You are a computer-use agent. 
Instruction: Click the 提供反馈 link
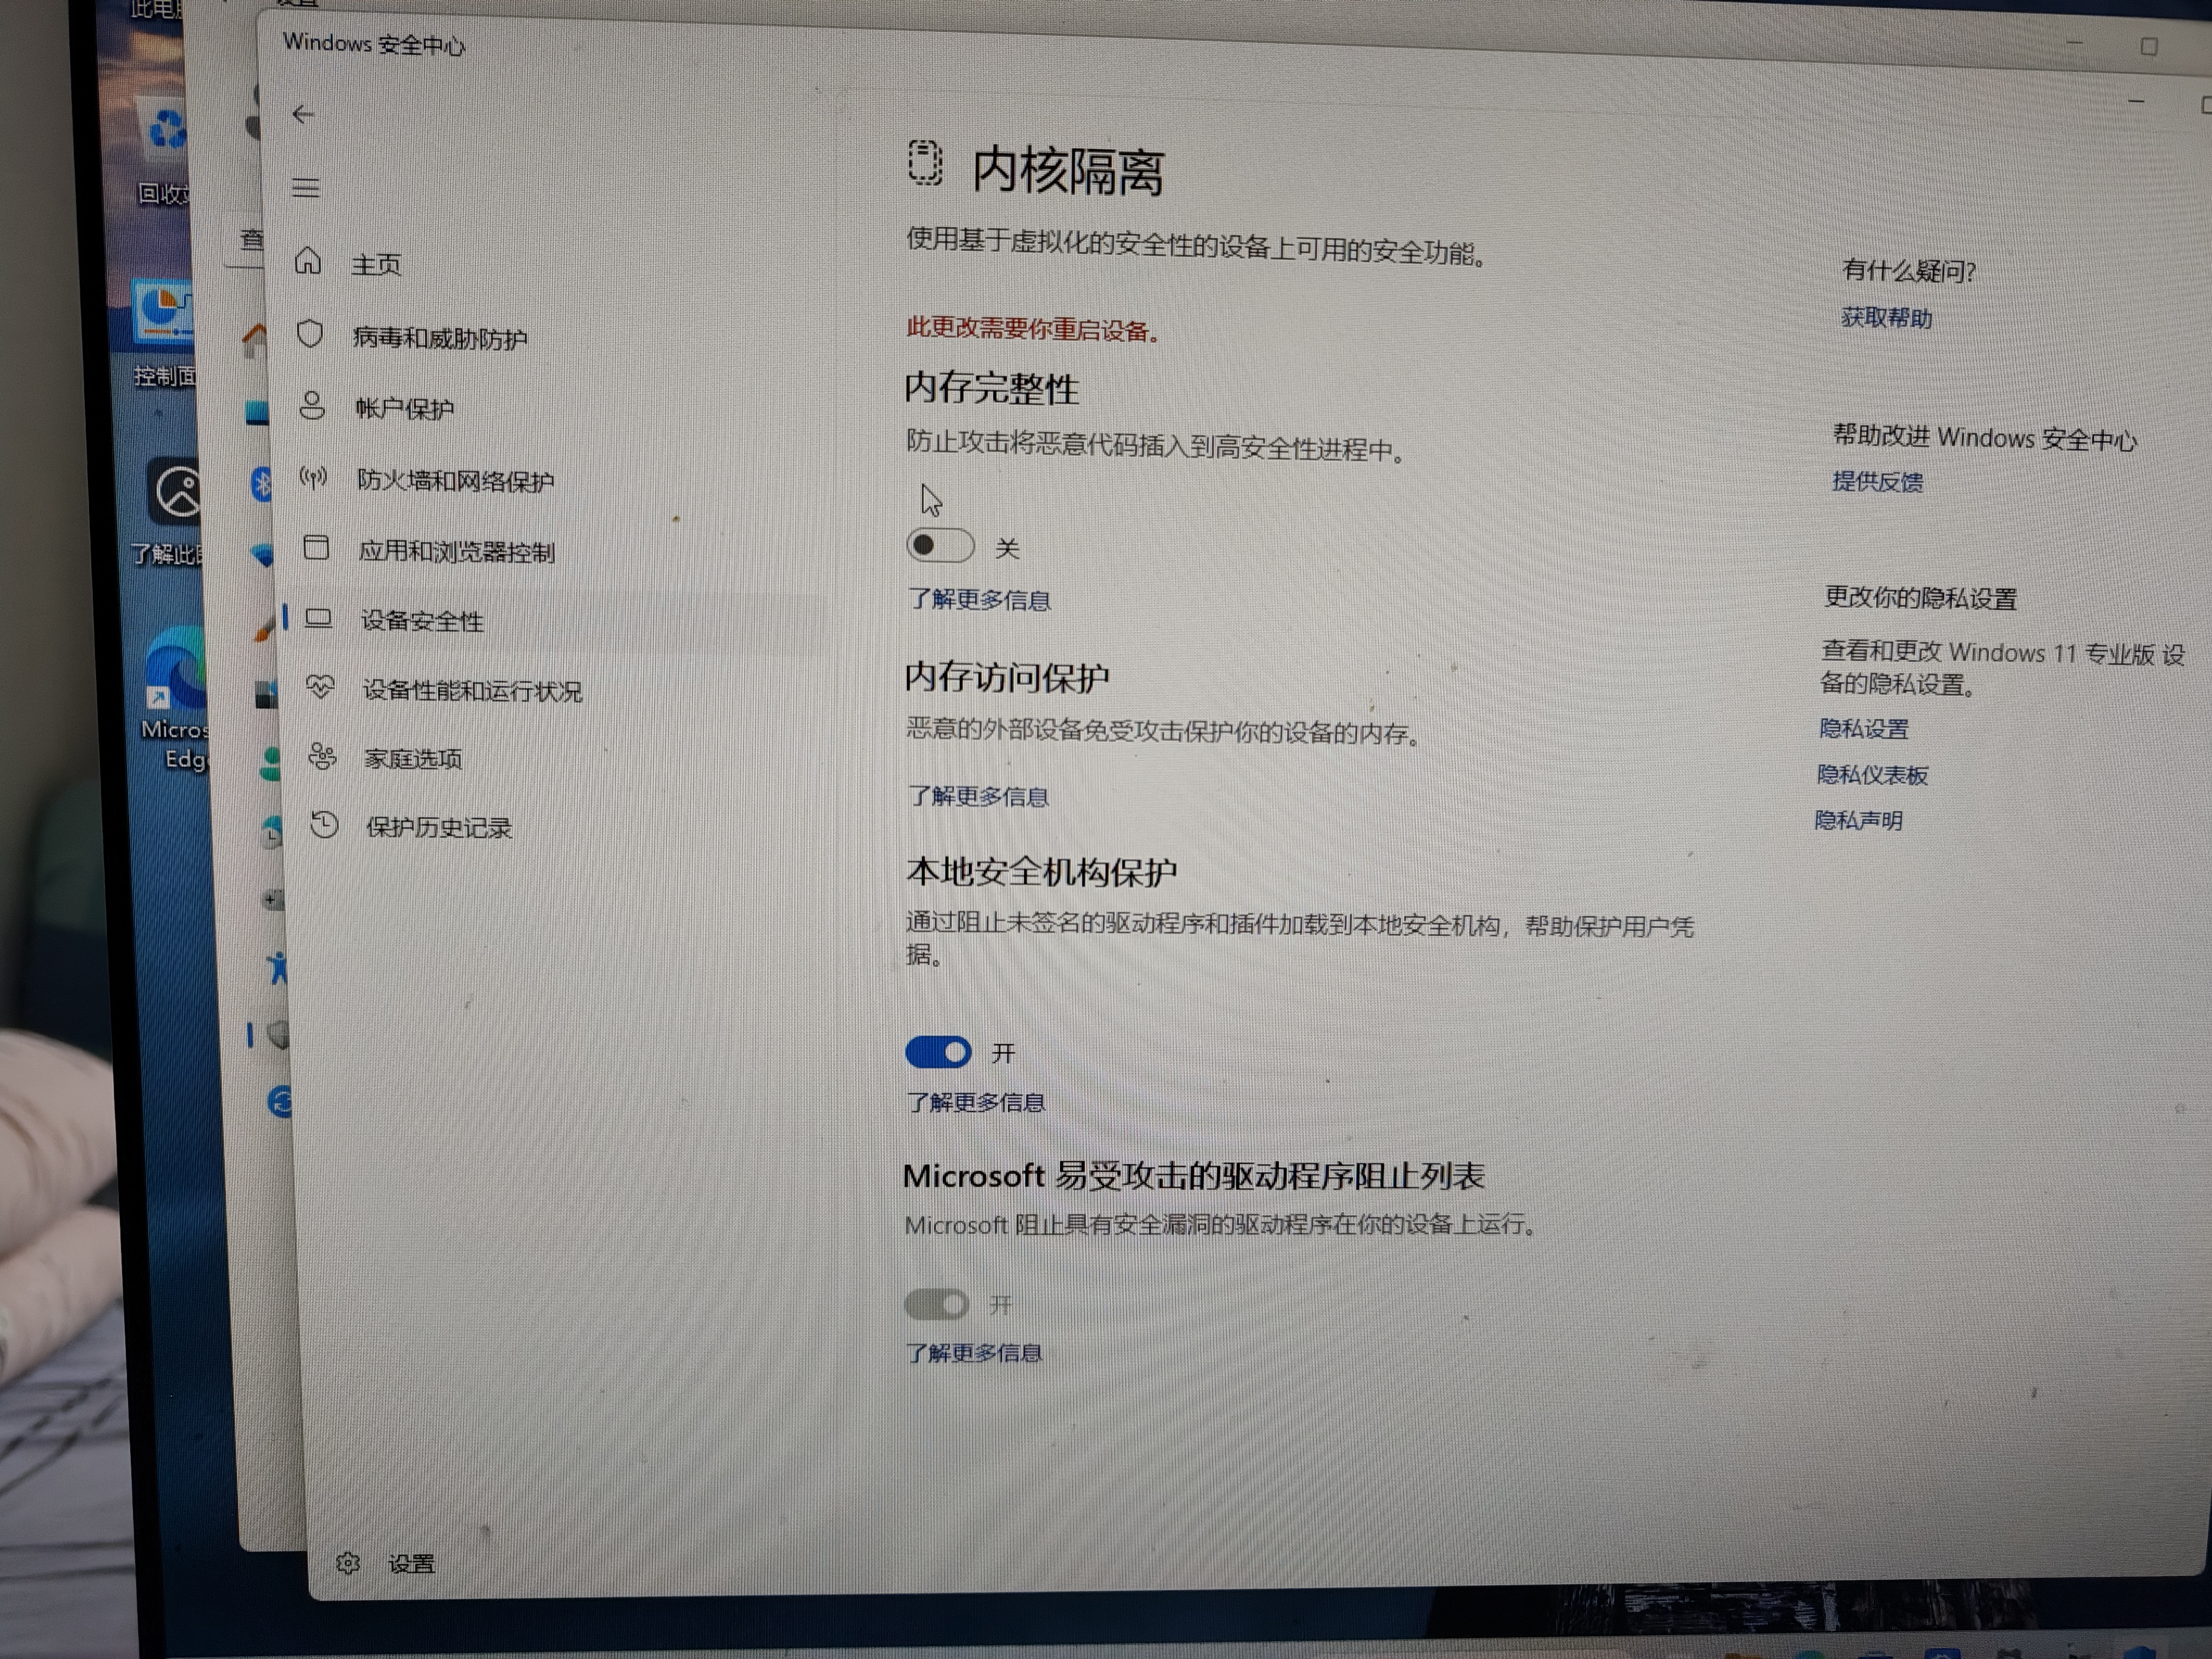pos(1877,482)
